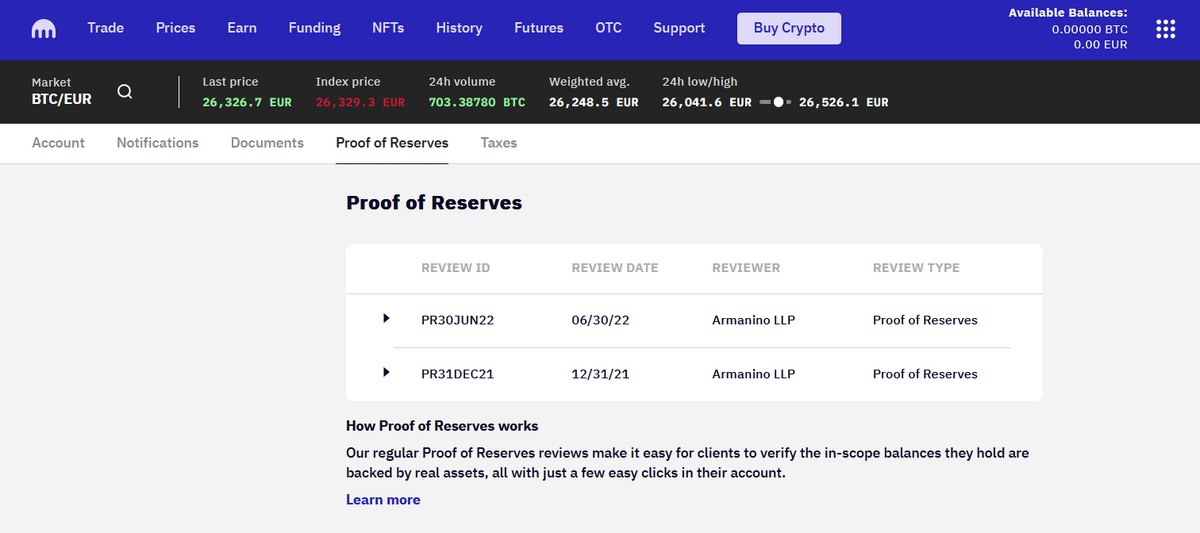The width and height of the screenshot is (1200, 533).
Task: Follow the Learn more link
Action: (383, 500)
